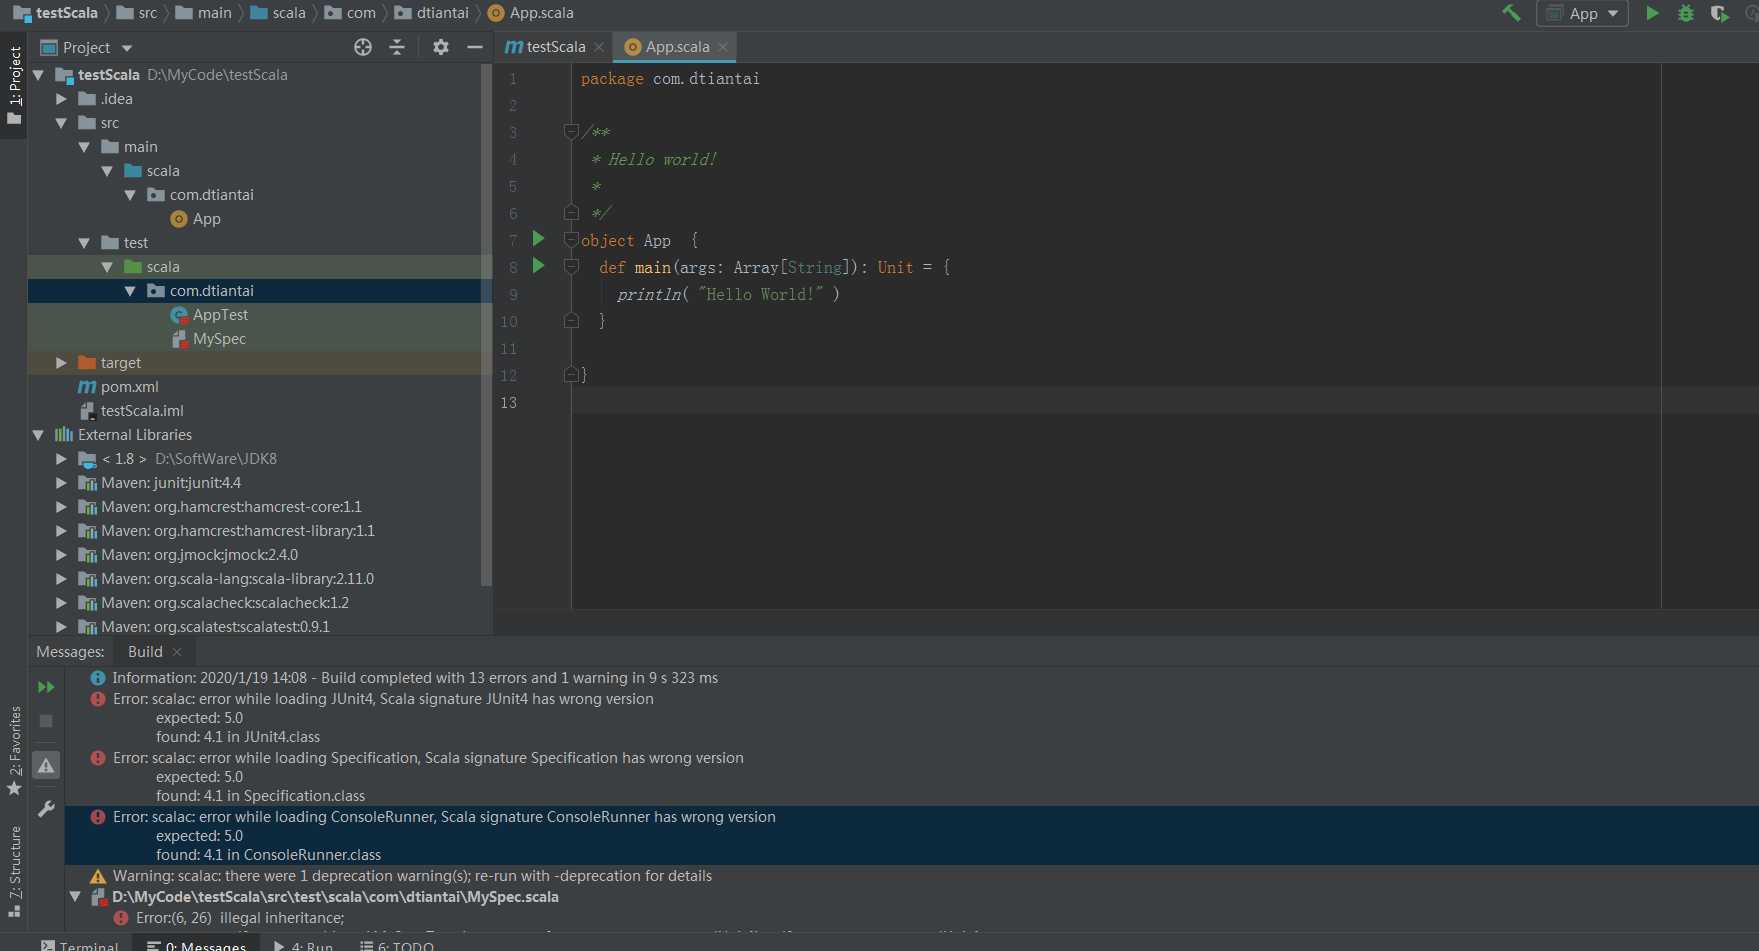The width and height of the screenshot is (1759, 951).
Task: Click the stop square icon in Messages
Action: click(46, 720)
